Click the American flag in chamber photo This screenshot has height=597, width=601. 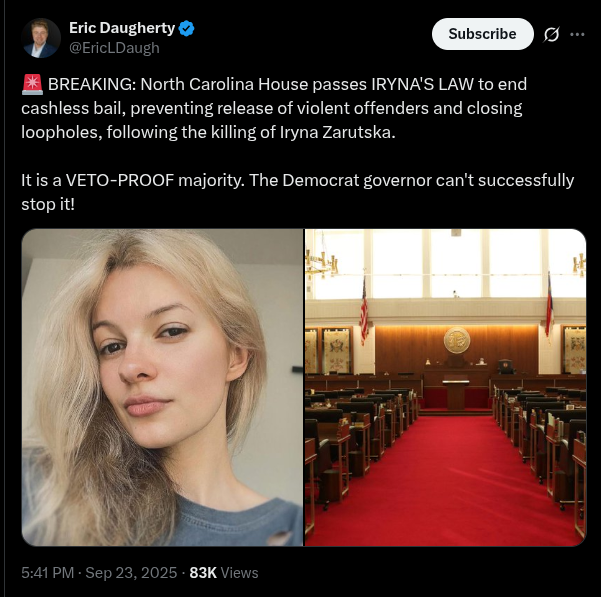(364, 311)
